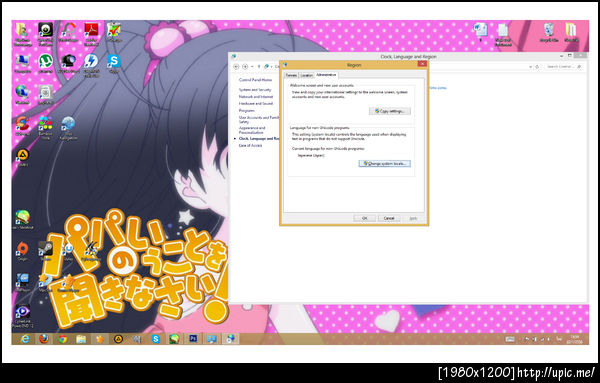Open the user folder desktop icon

[x=23, y=34]
